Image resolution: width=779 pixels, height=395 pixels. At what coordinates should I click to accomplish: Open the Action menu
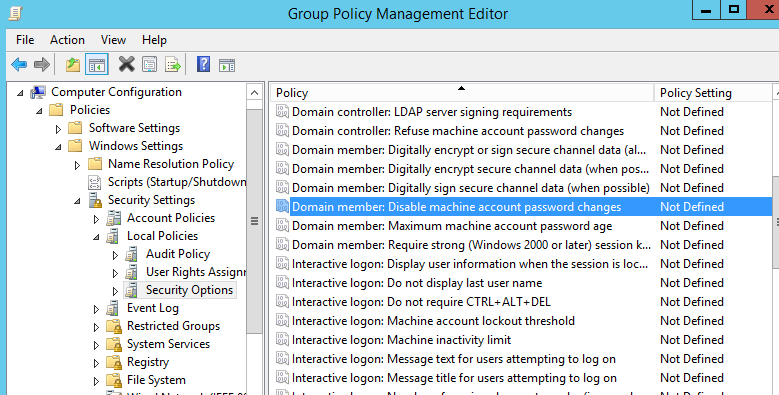click(67, 40)
